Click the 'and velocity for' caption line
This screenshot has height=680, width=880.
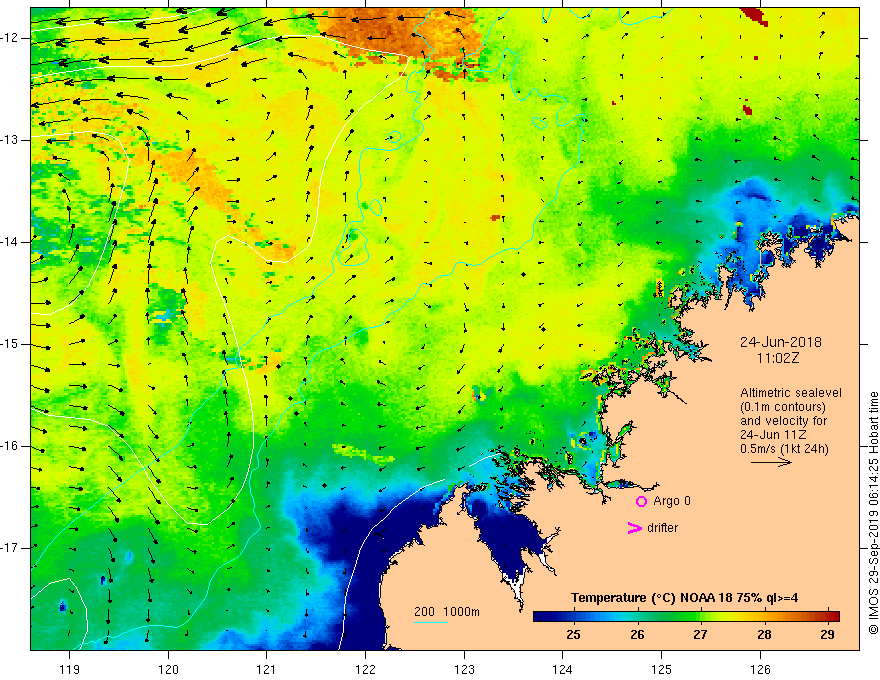pyautogui.click(x=783, y=421)
